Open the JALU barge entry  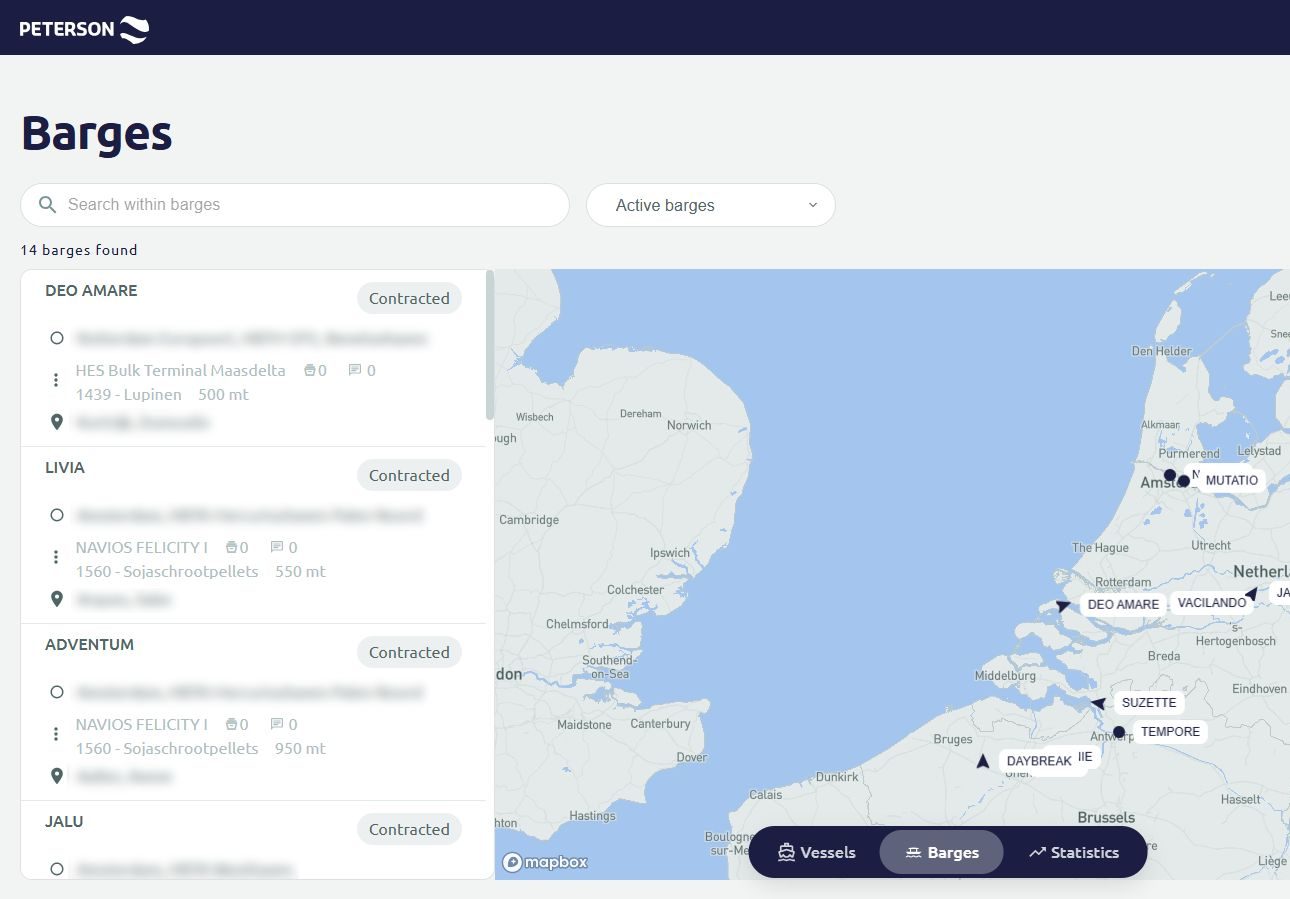tap(64, 822)
